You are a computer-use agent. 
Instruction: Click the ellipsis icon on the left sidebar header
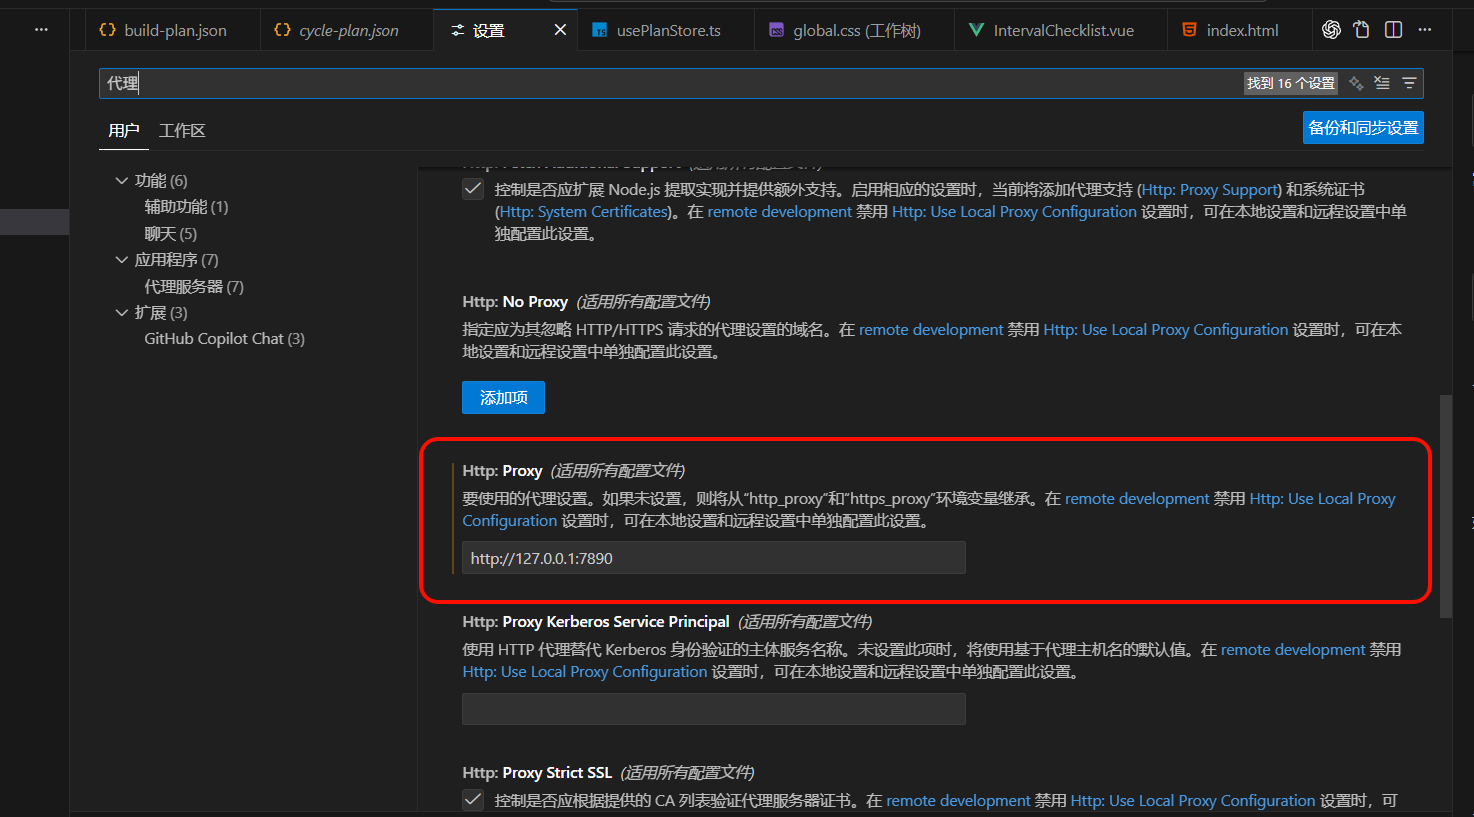(x=41, y=30)
